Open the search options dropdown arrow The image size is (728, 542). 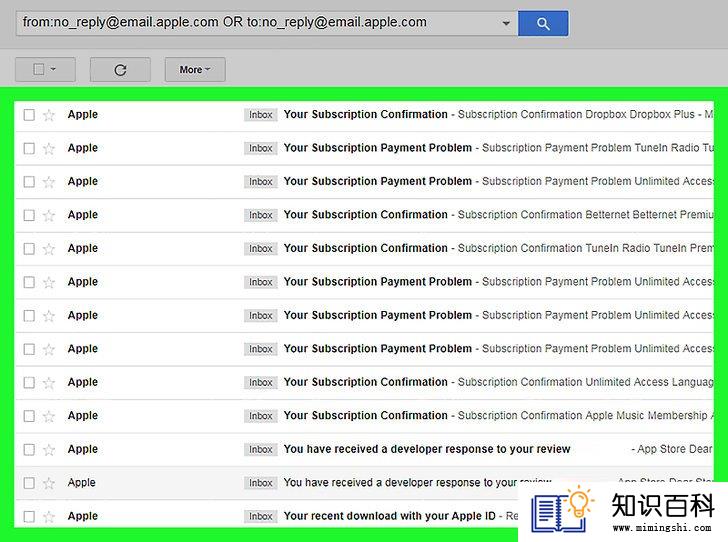tap(506, 23)
